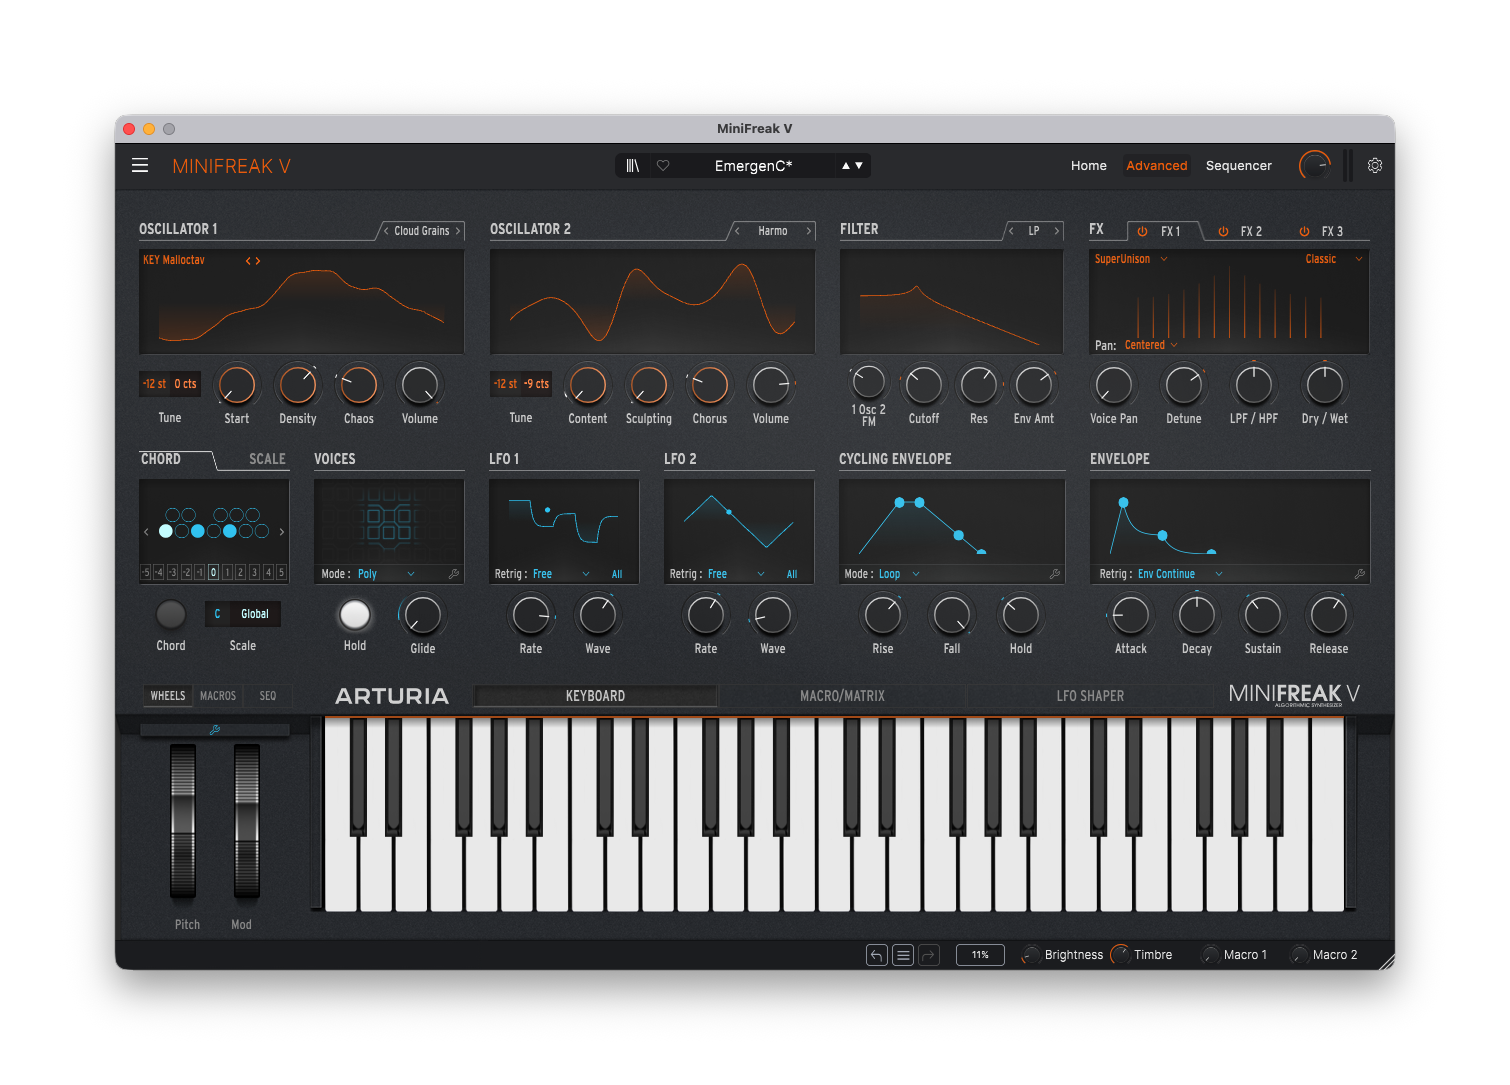This screenshot has height=1085, width=1510.
Task: Click the Pitch wheel slider
Action: point(183,821)
